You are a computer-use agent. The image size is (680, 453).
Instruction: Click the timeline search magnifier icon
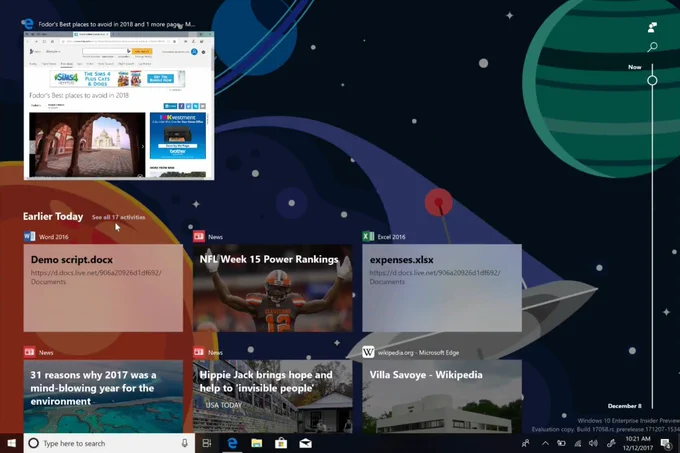coord(652,47)
